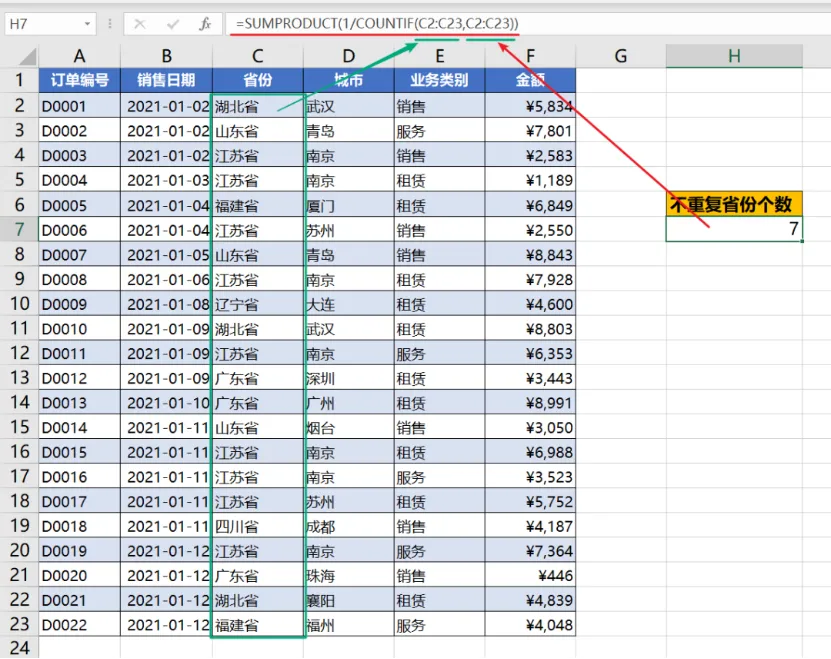831x659 pixels.
Task: Click the Insert Function fx icon
Action: tap(205, 24)
